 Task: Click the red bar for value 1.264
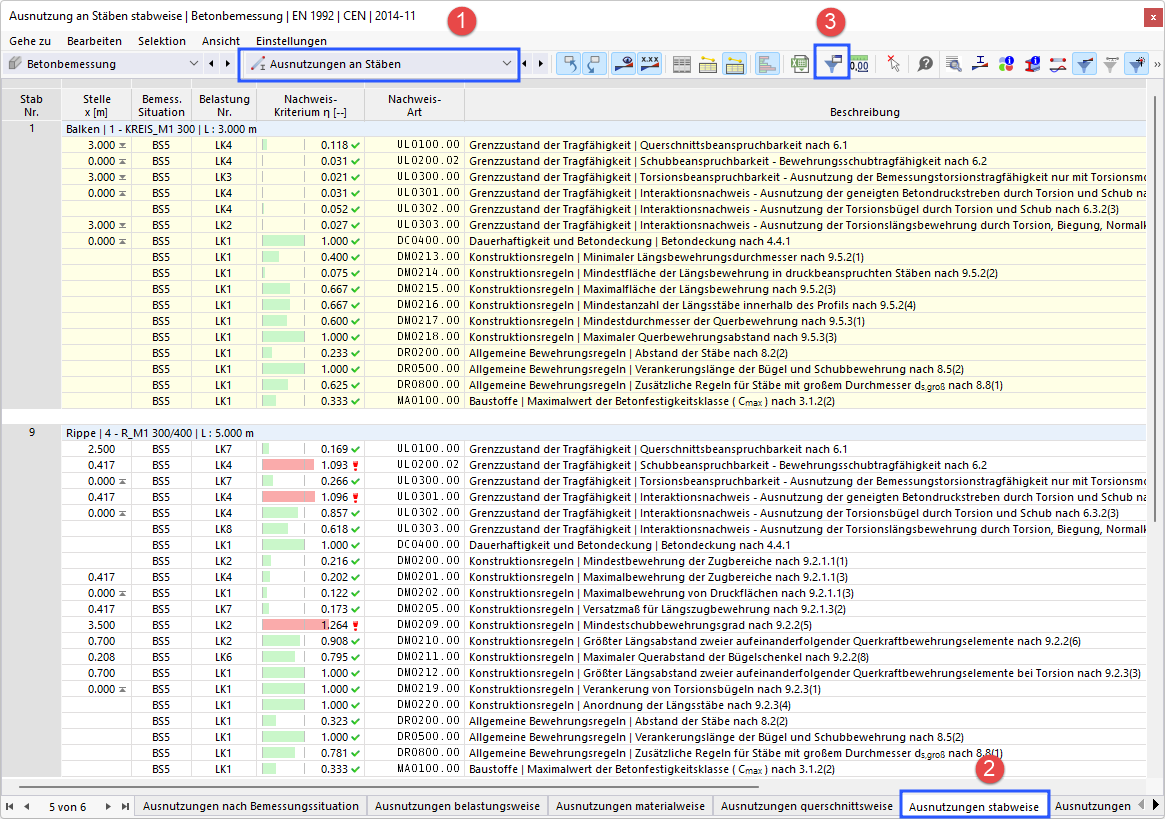tap(295, 625)
